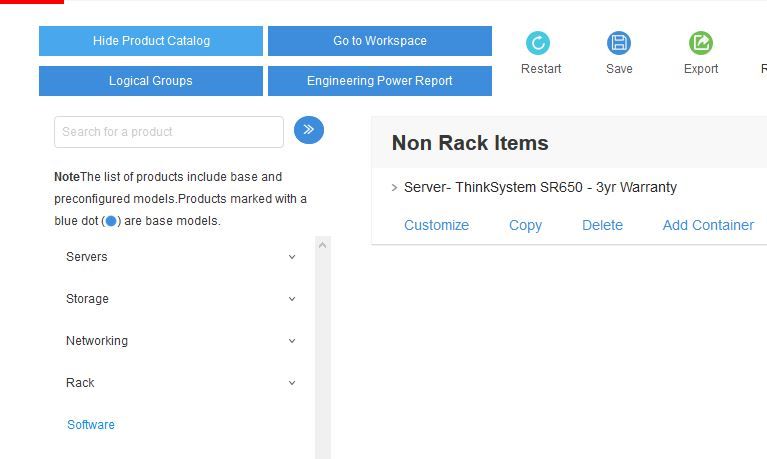
Task: Click the Save label text
Action: click(619, 69)
